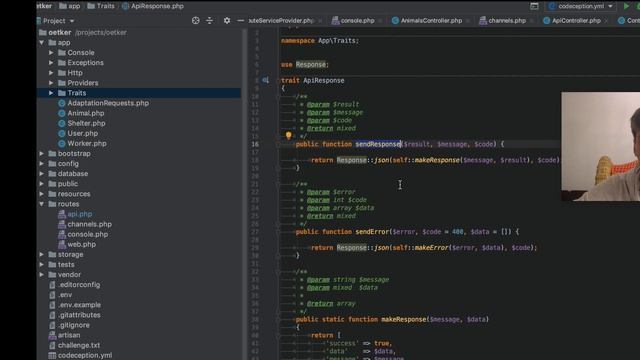The width and height of the screenshot is (640, 360).
Task: Click the sendResponse function name
Action: [x=378, y=144]
